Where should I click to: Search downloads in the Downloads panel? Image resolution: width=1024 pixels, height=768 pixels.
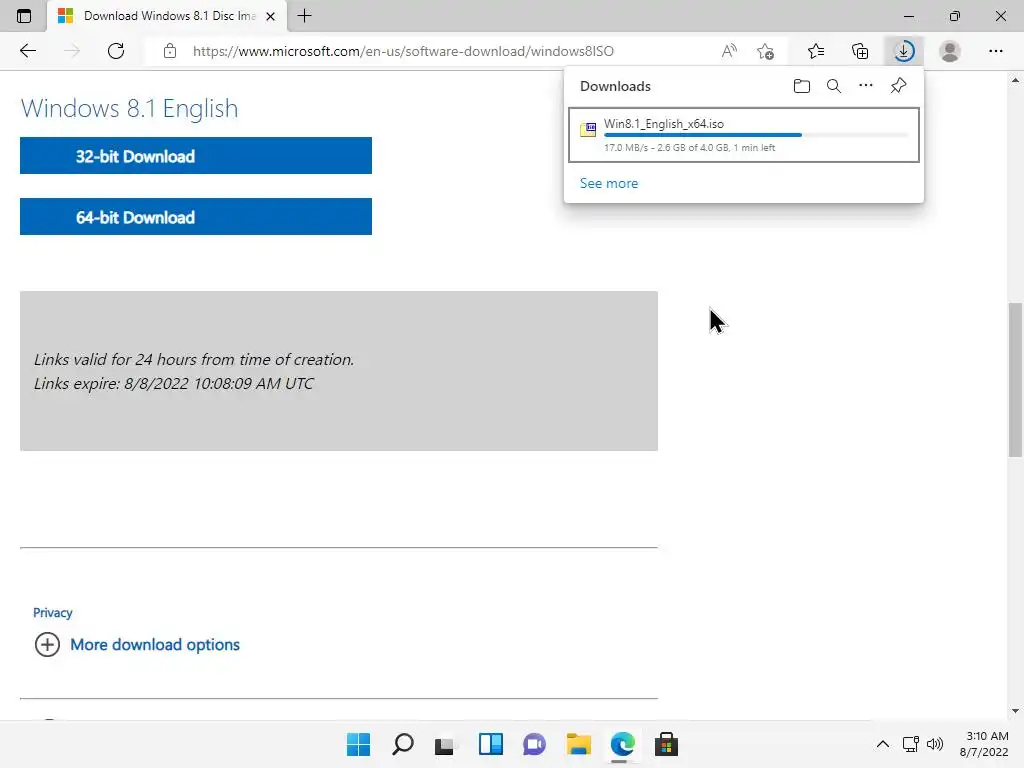coord(834,86)
